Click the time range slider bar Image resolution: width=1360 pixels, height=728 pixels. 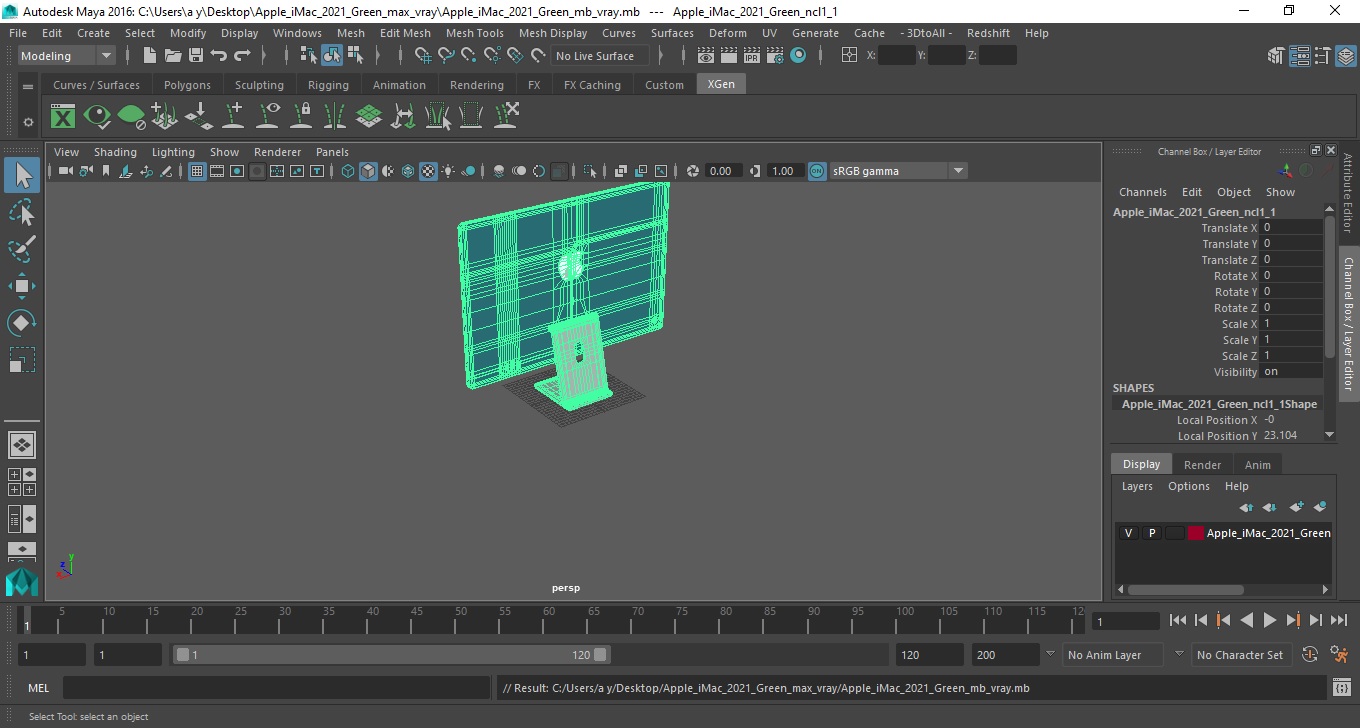click(x=391, y=655)
